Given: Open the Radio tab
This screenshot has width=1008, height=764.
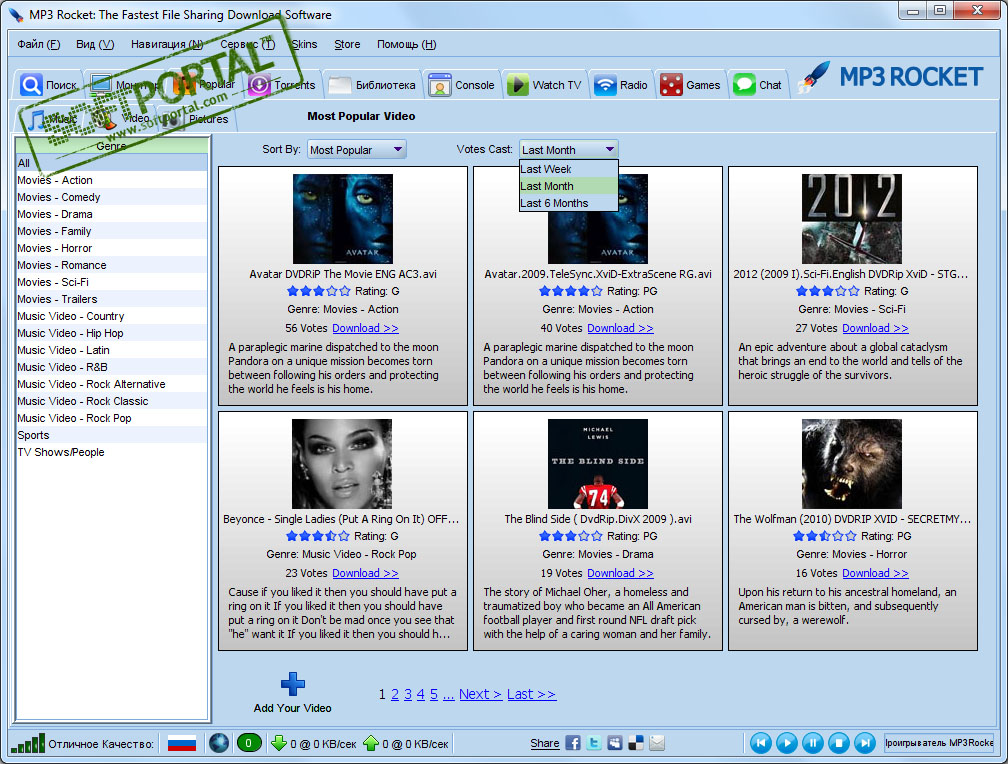Looking at the screenshot, I should coord(621,85).
